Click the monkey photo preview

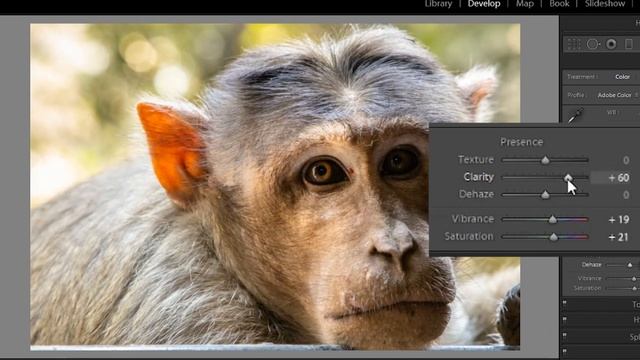275,187
